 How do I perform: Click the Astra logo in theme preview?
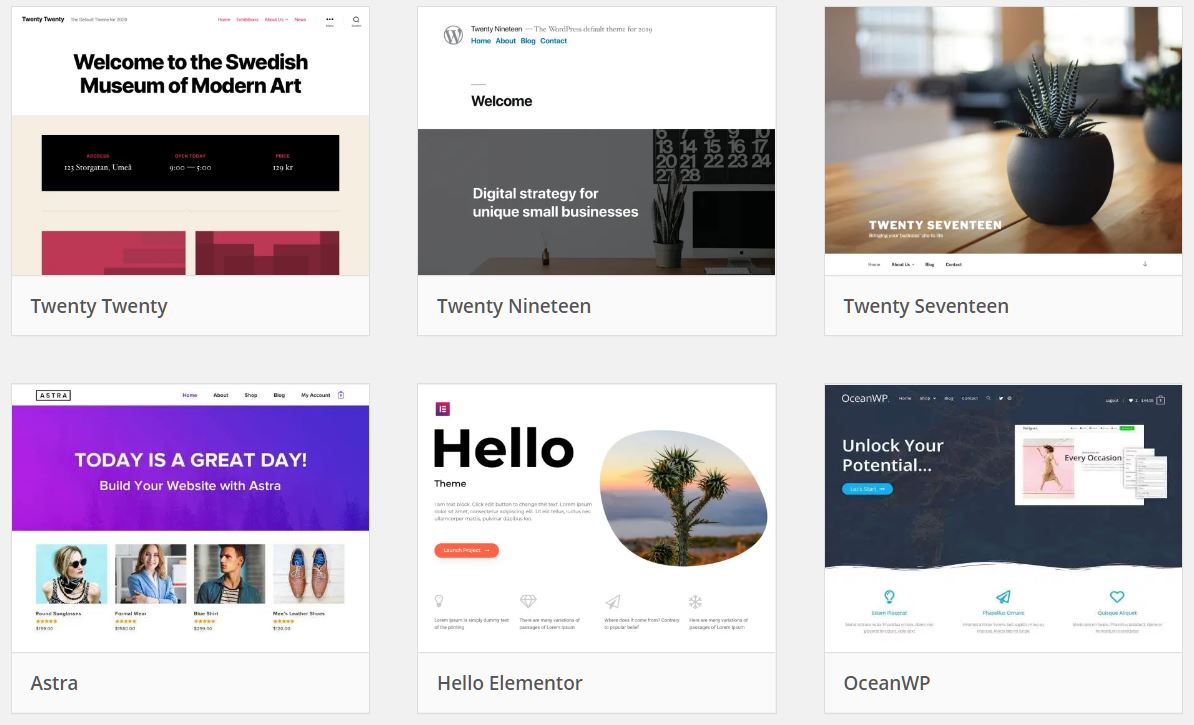click(53, 395)
